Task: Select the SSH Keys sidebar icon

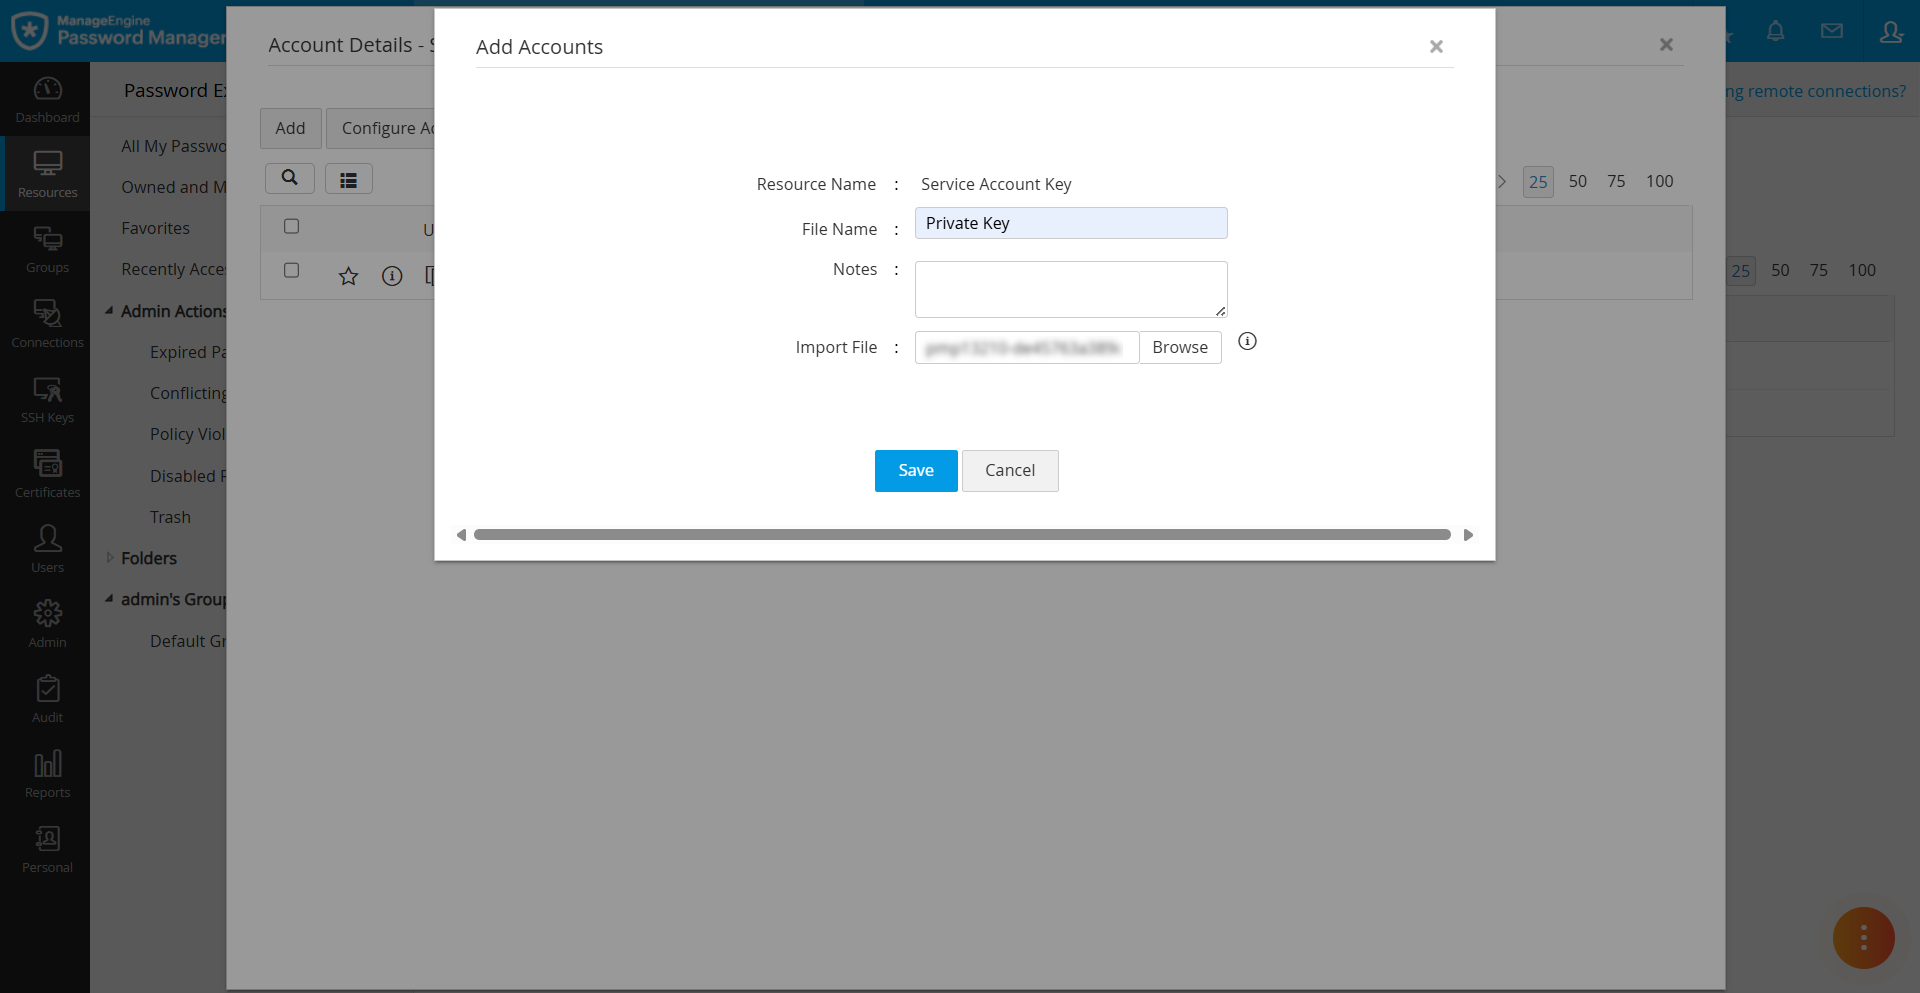Action: tap(46, 398)
